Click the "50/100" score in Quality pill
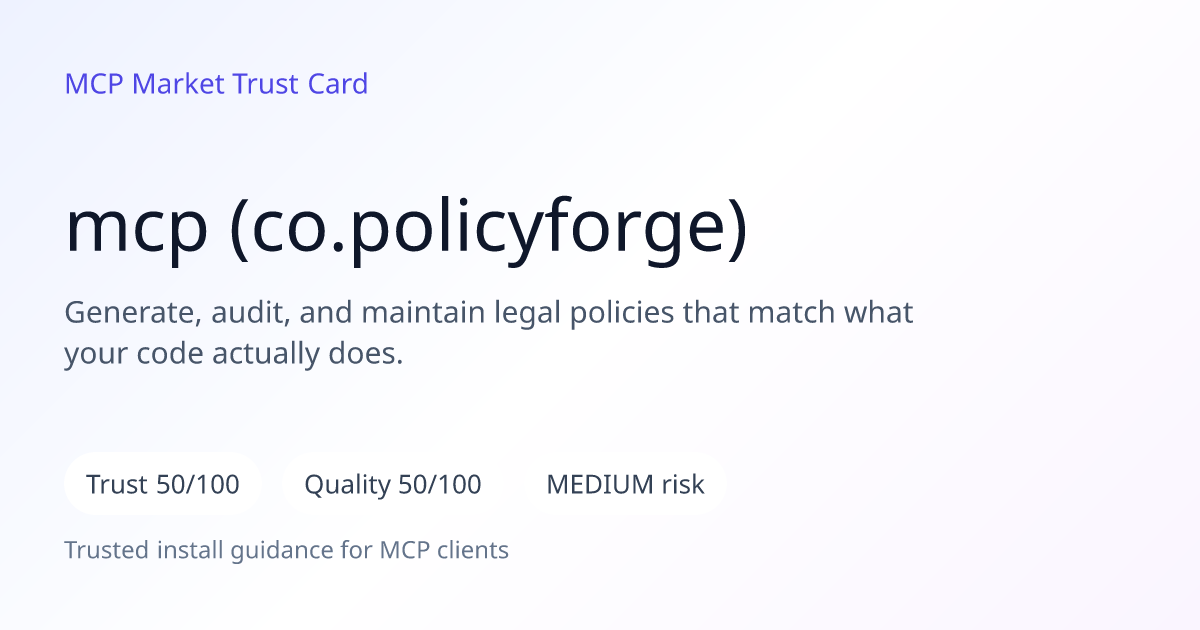 click(440, 485)
